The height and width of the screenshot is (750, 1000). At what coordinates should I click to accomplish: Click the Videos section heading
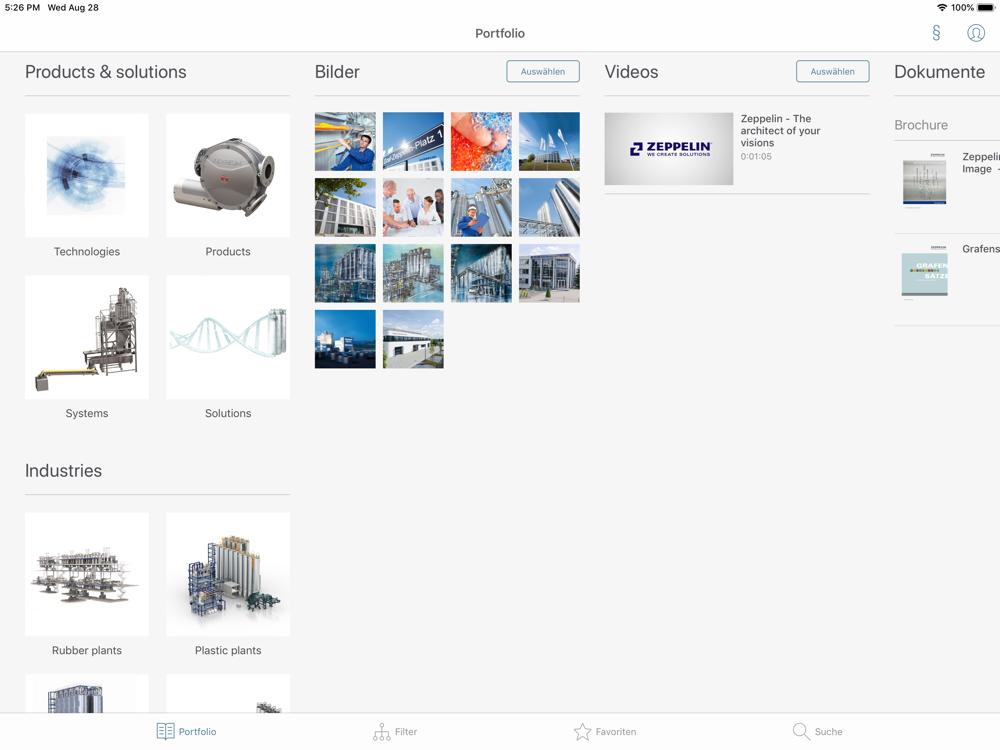[631, 71]
